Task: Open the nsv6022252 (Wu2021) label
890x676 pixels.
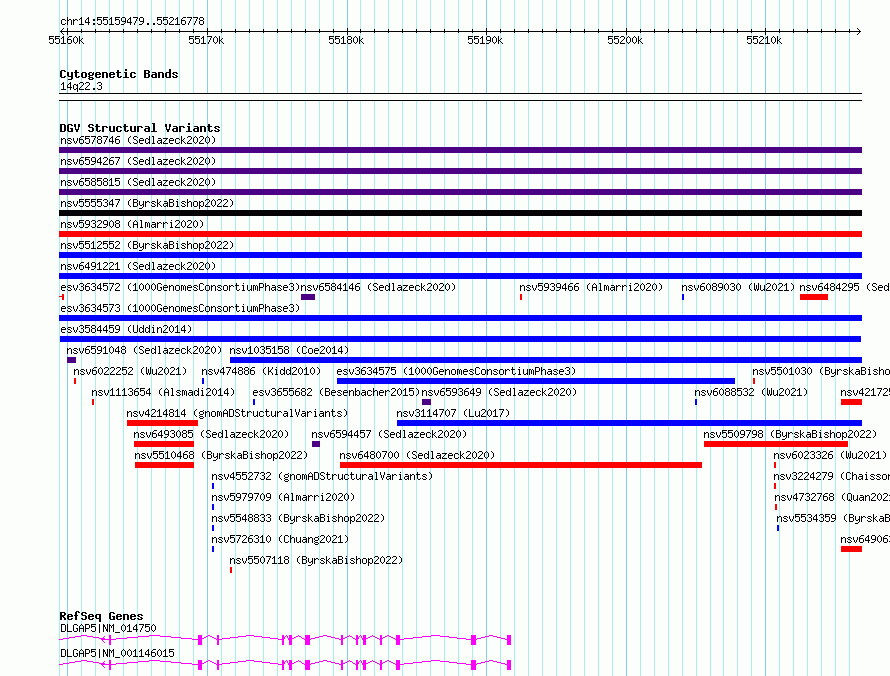Action: pyautogui.click(x=130, y=371)
